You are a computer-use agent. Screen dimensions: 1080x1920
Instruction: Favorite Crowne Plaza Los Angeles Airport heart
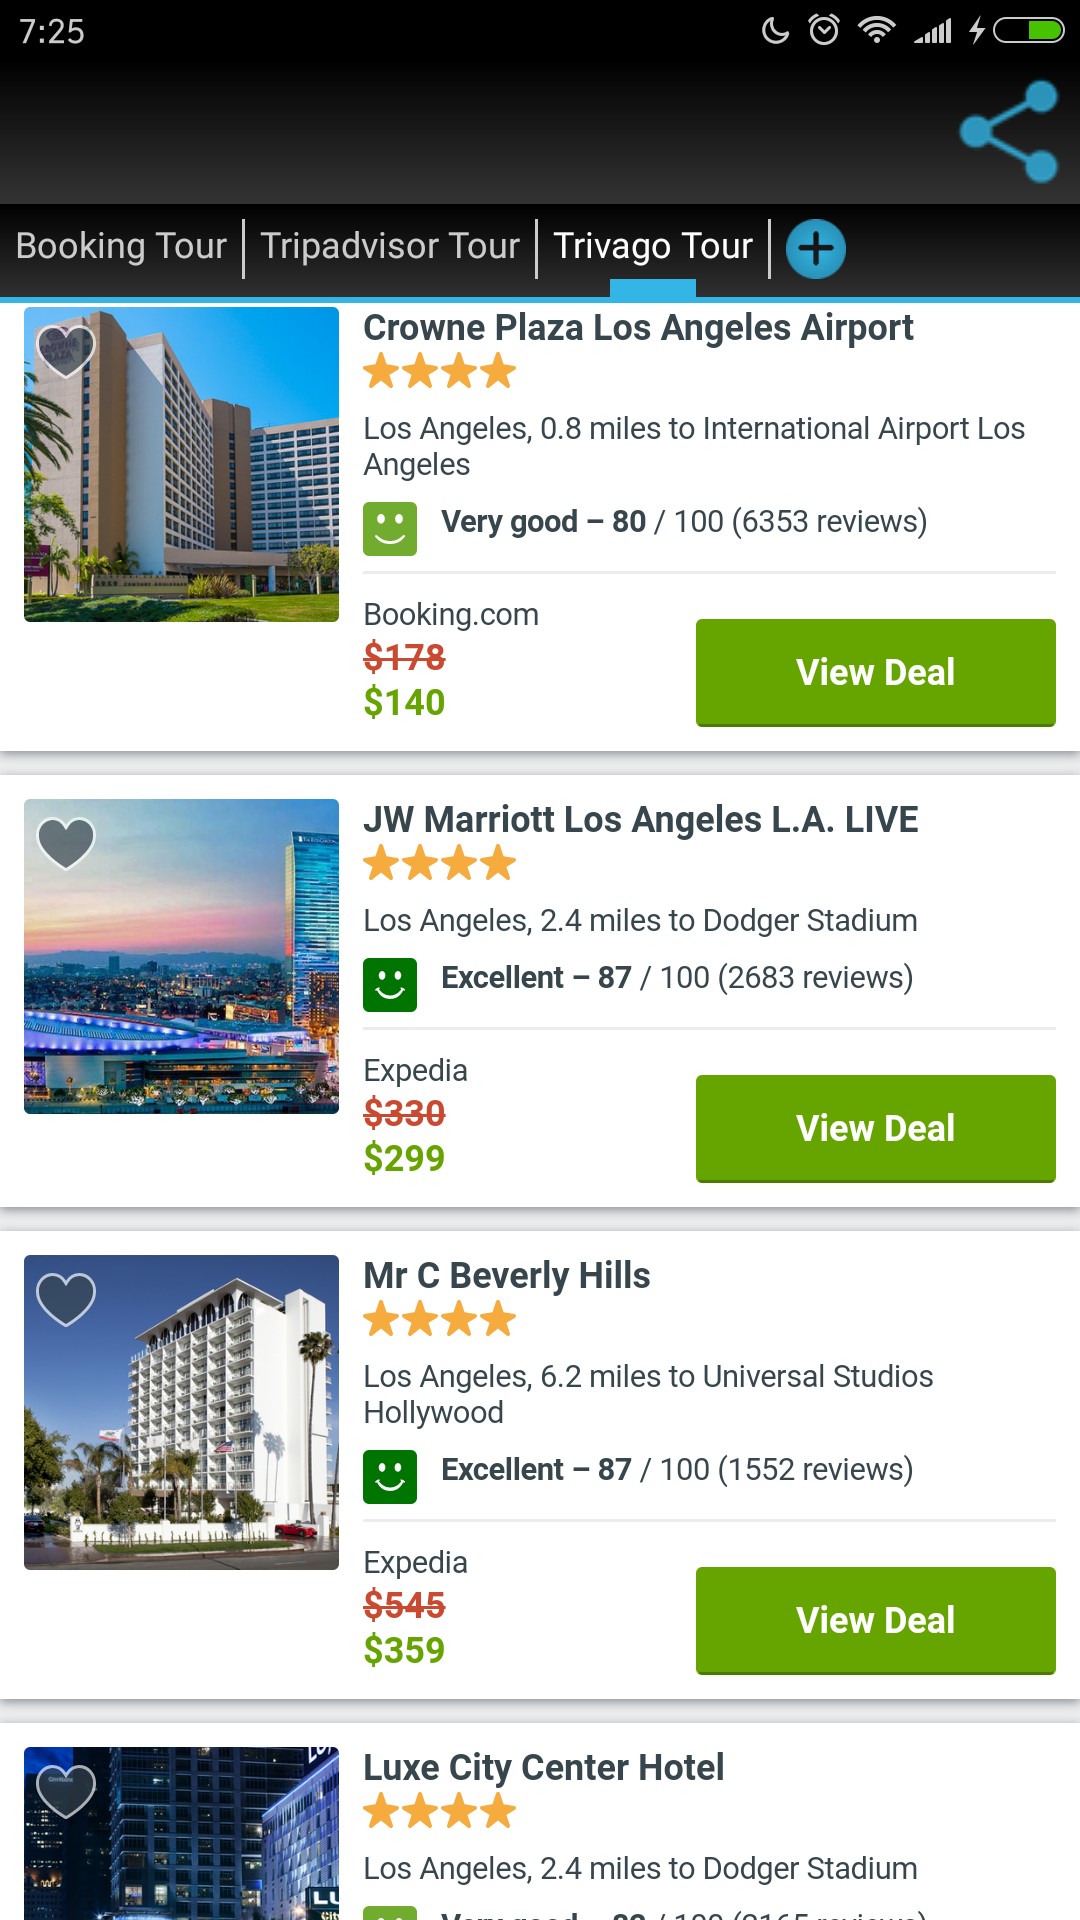pyautogui.click(x=66, y=351)
